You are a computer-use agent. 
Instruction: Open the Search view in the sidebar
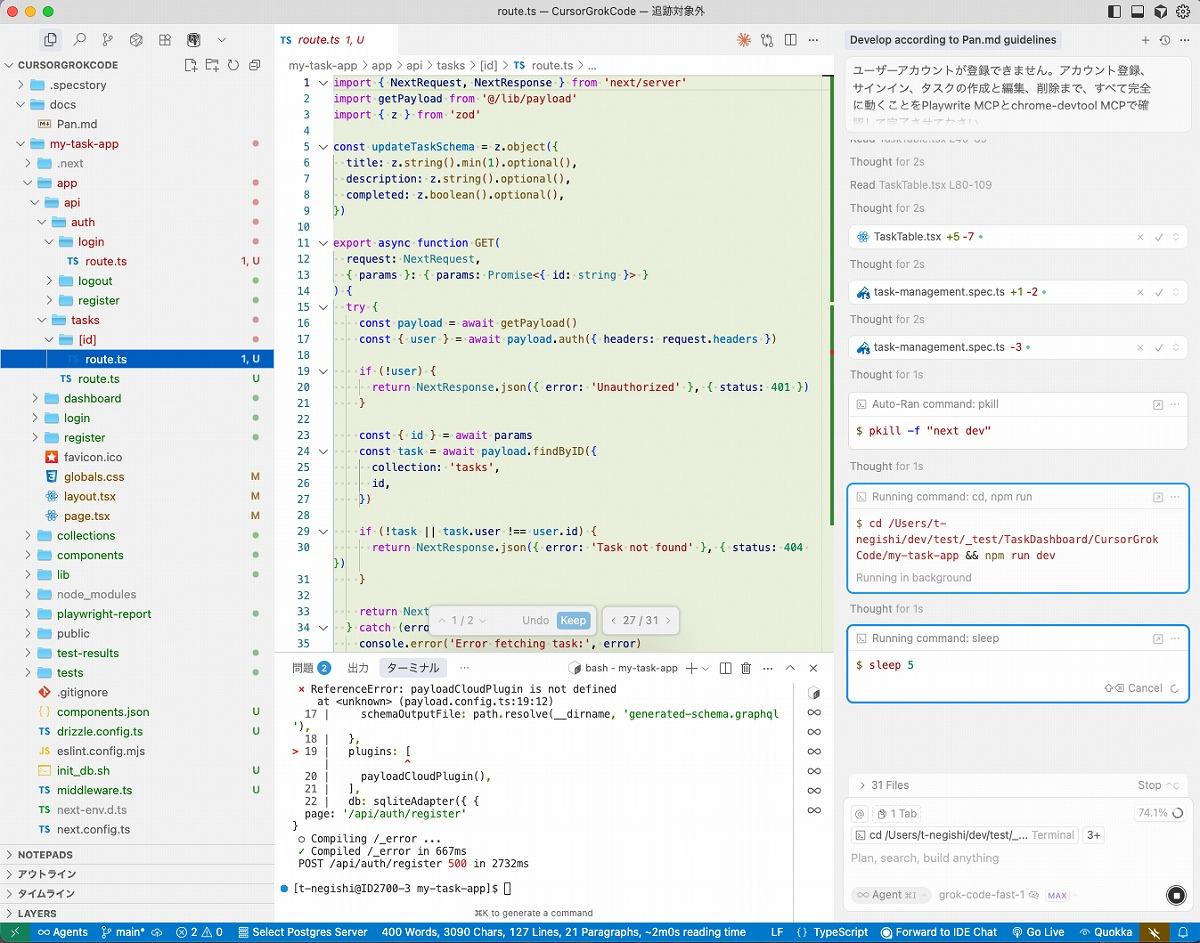tap(79, 40)
